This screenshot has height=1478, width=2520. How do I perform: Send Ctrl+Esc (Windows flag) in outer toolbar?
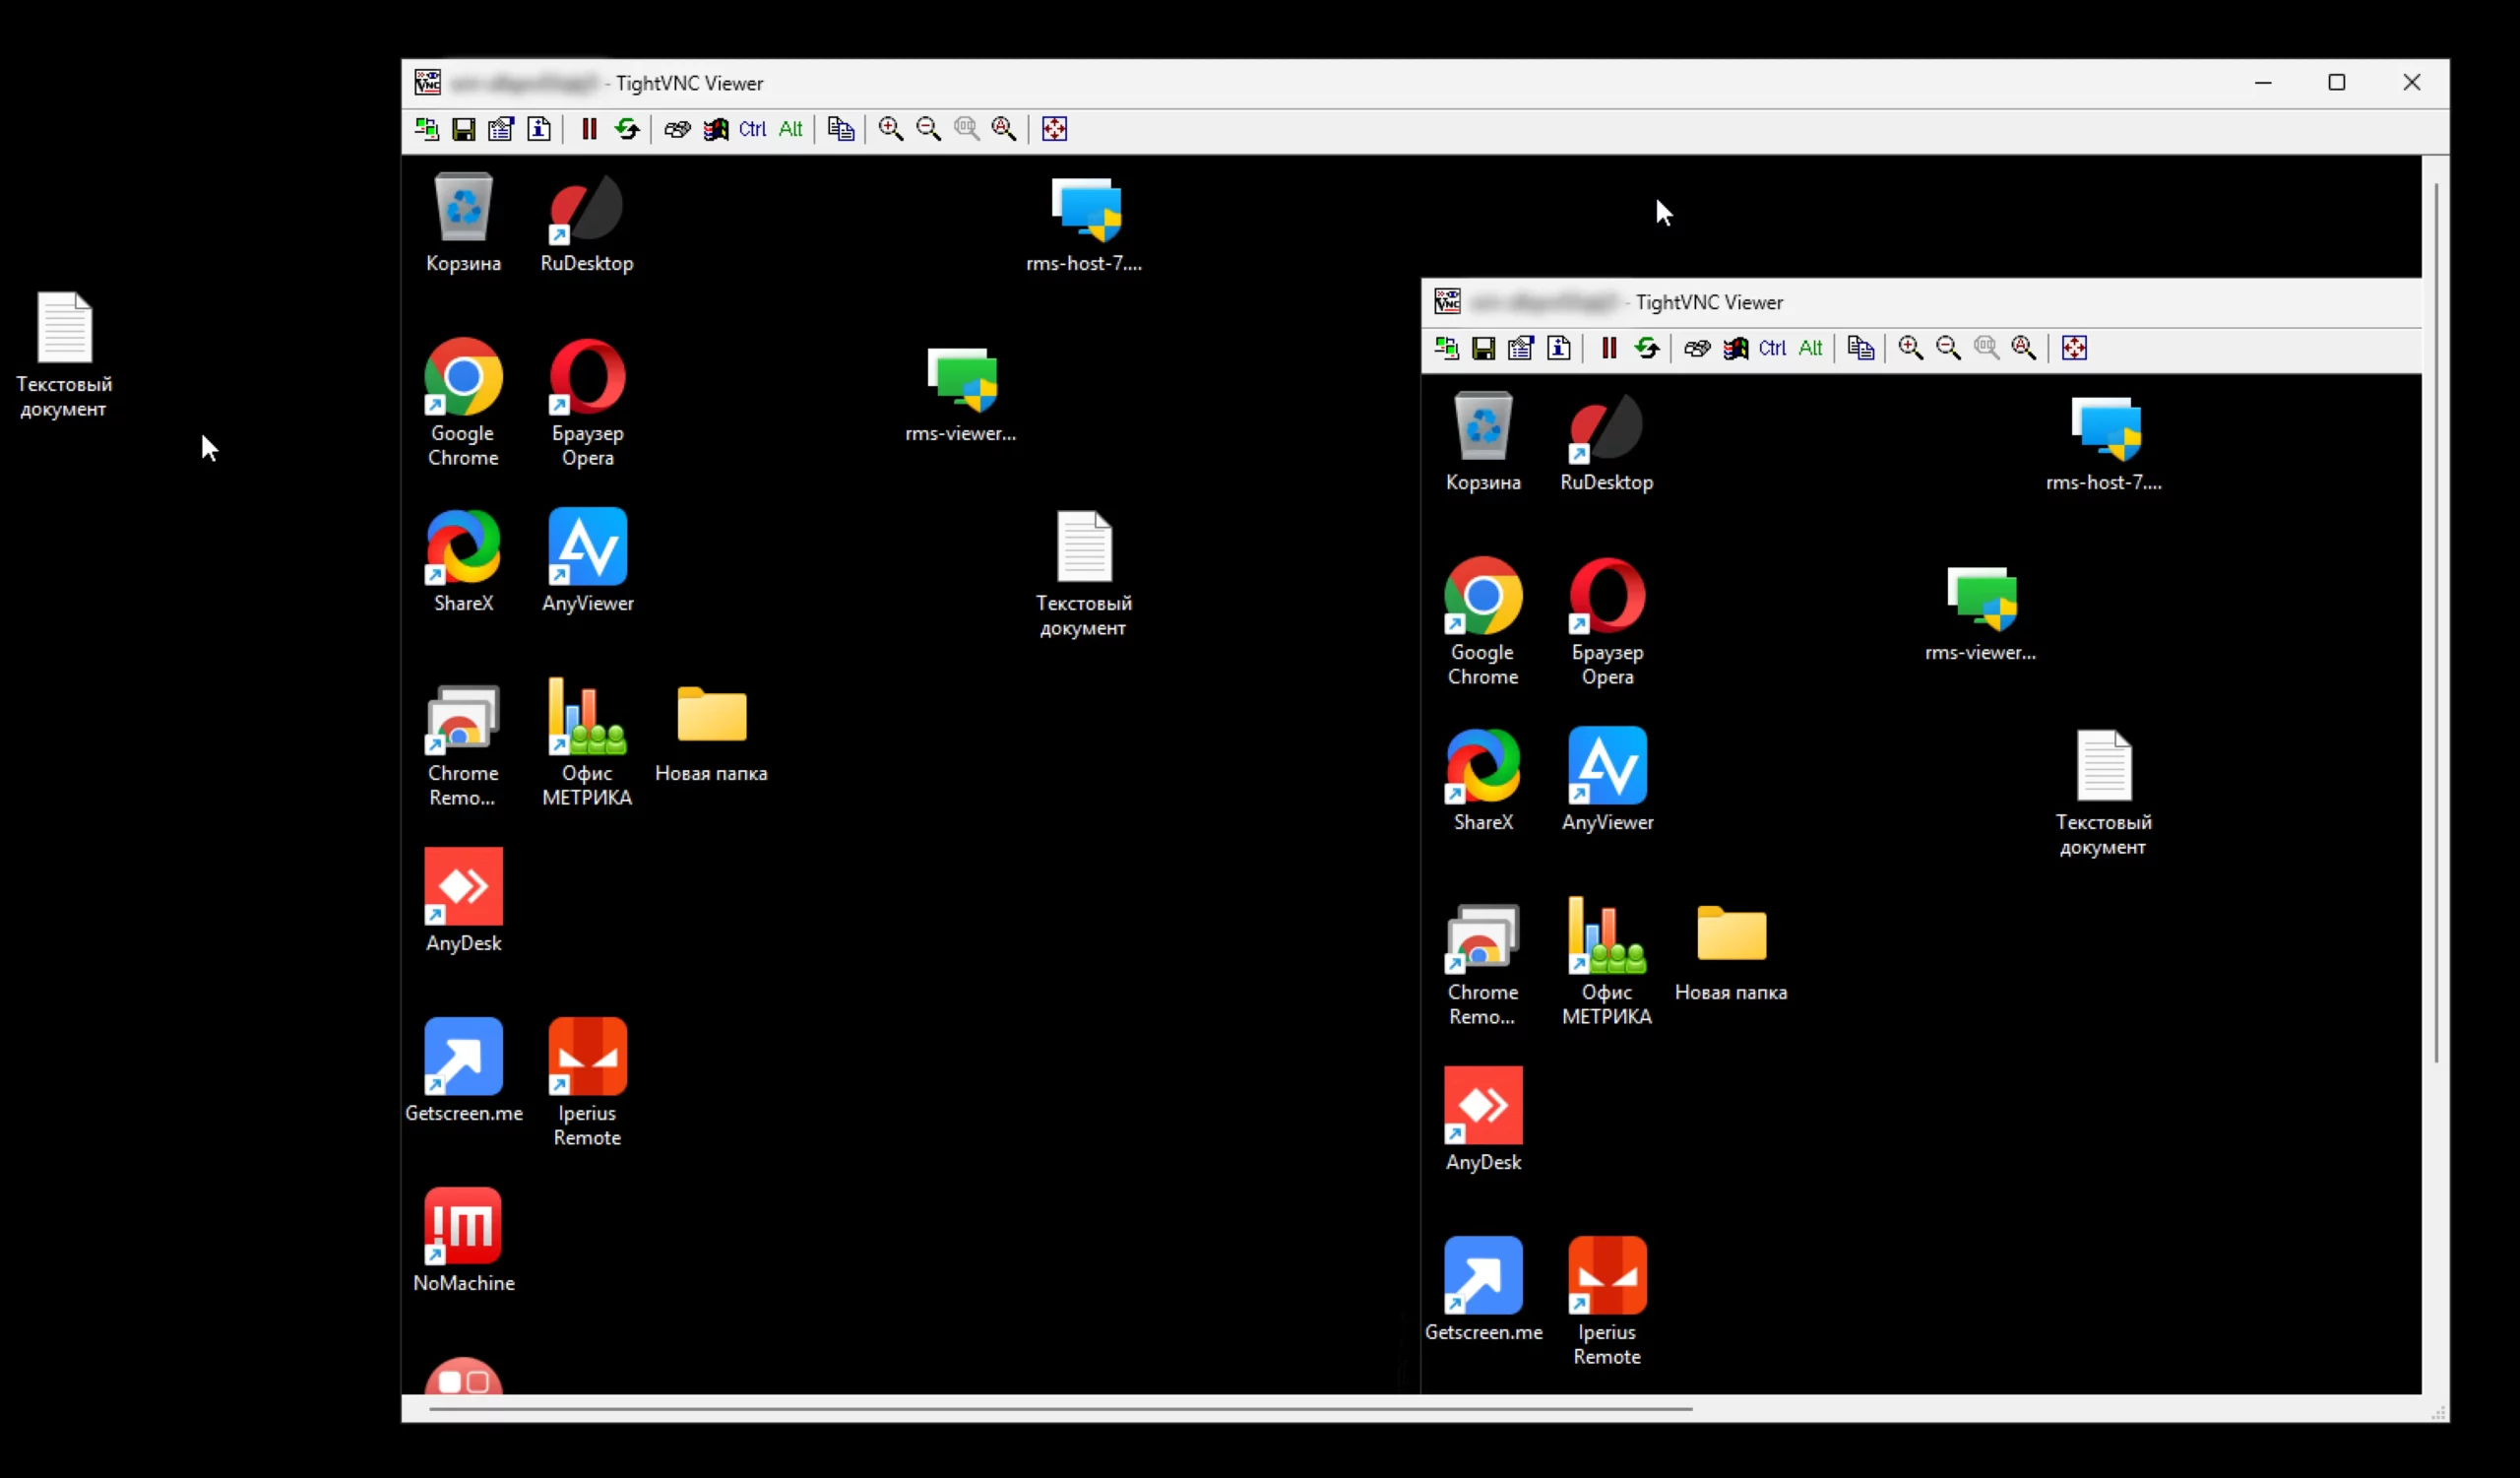point(715,129)
